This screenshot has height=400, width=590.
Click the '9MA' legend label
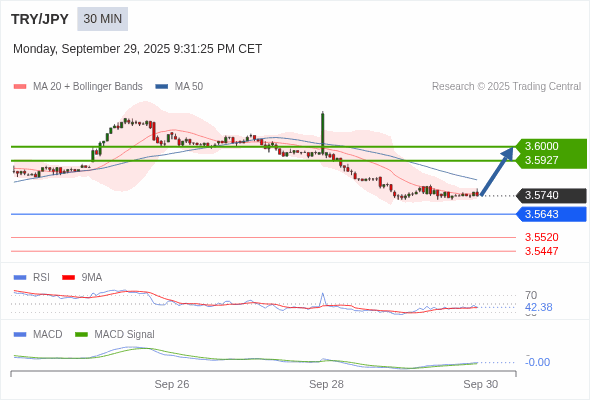pos(92,278)
